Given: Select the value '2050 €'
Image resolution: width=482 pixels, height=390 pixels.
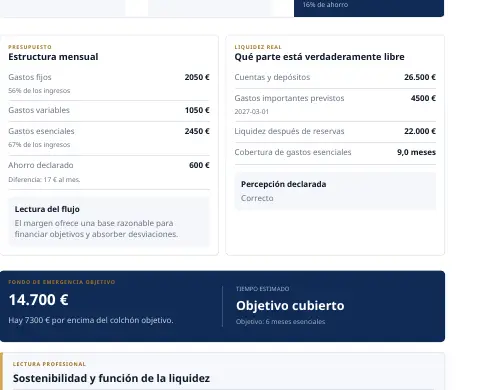Looking at the screenshot, I should coord(197,77).
